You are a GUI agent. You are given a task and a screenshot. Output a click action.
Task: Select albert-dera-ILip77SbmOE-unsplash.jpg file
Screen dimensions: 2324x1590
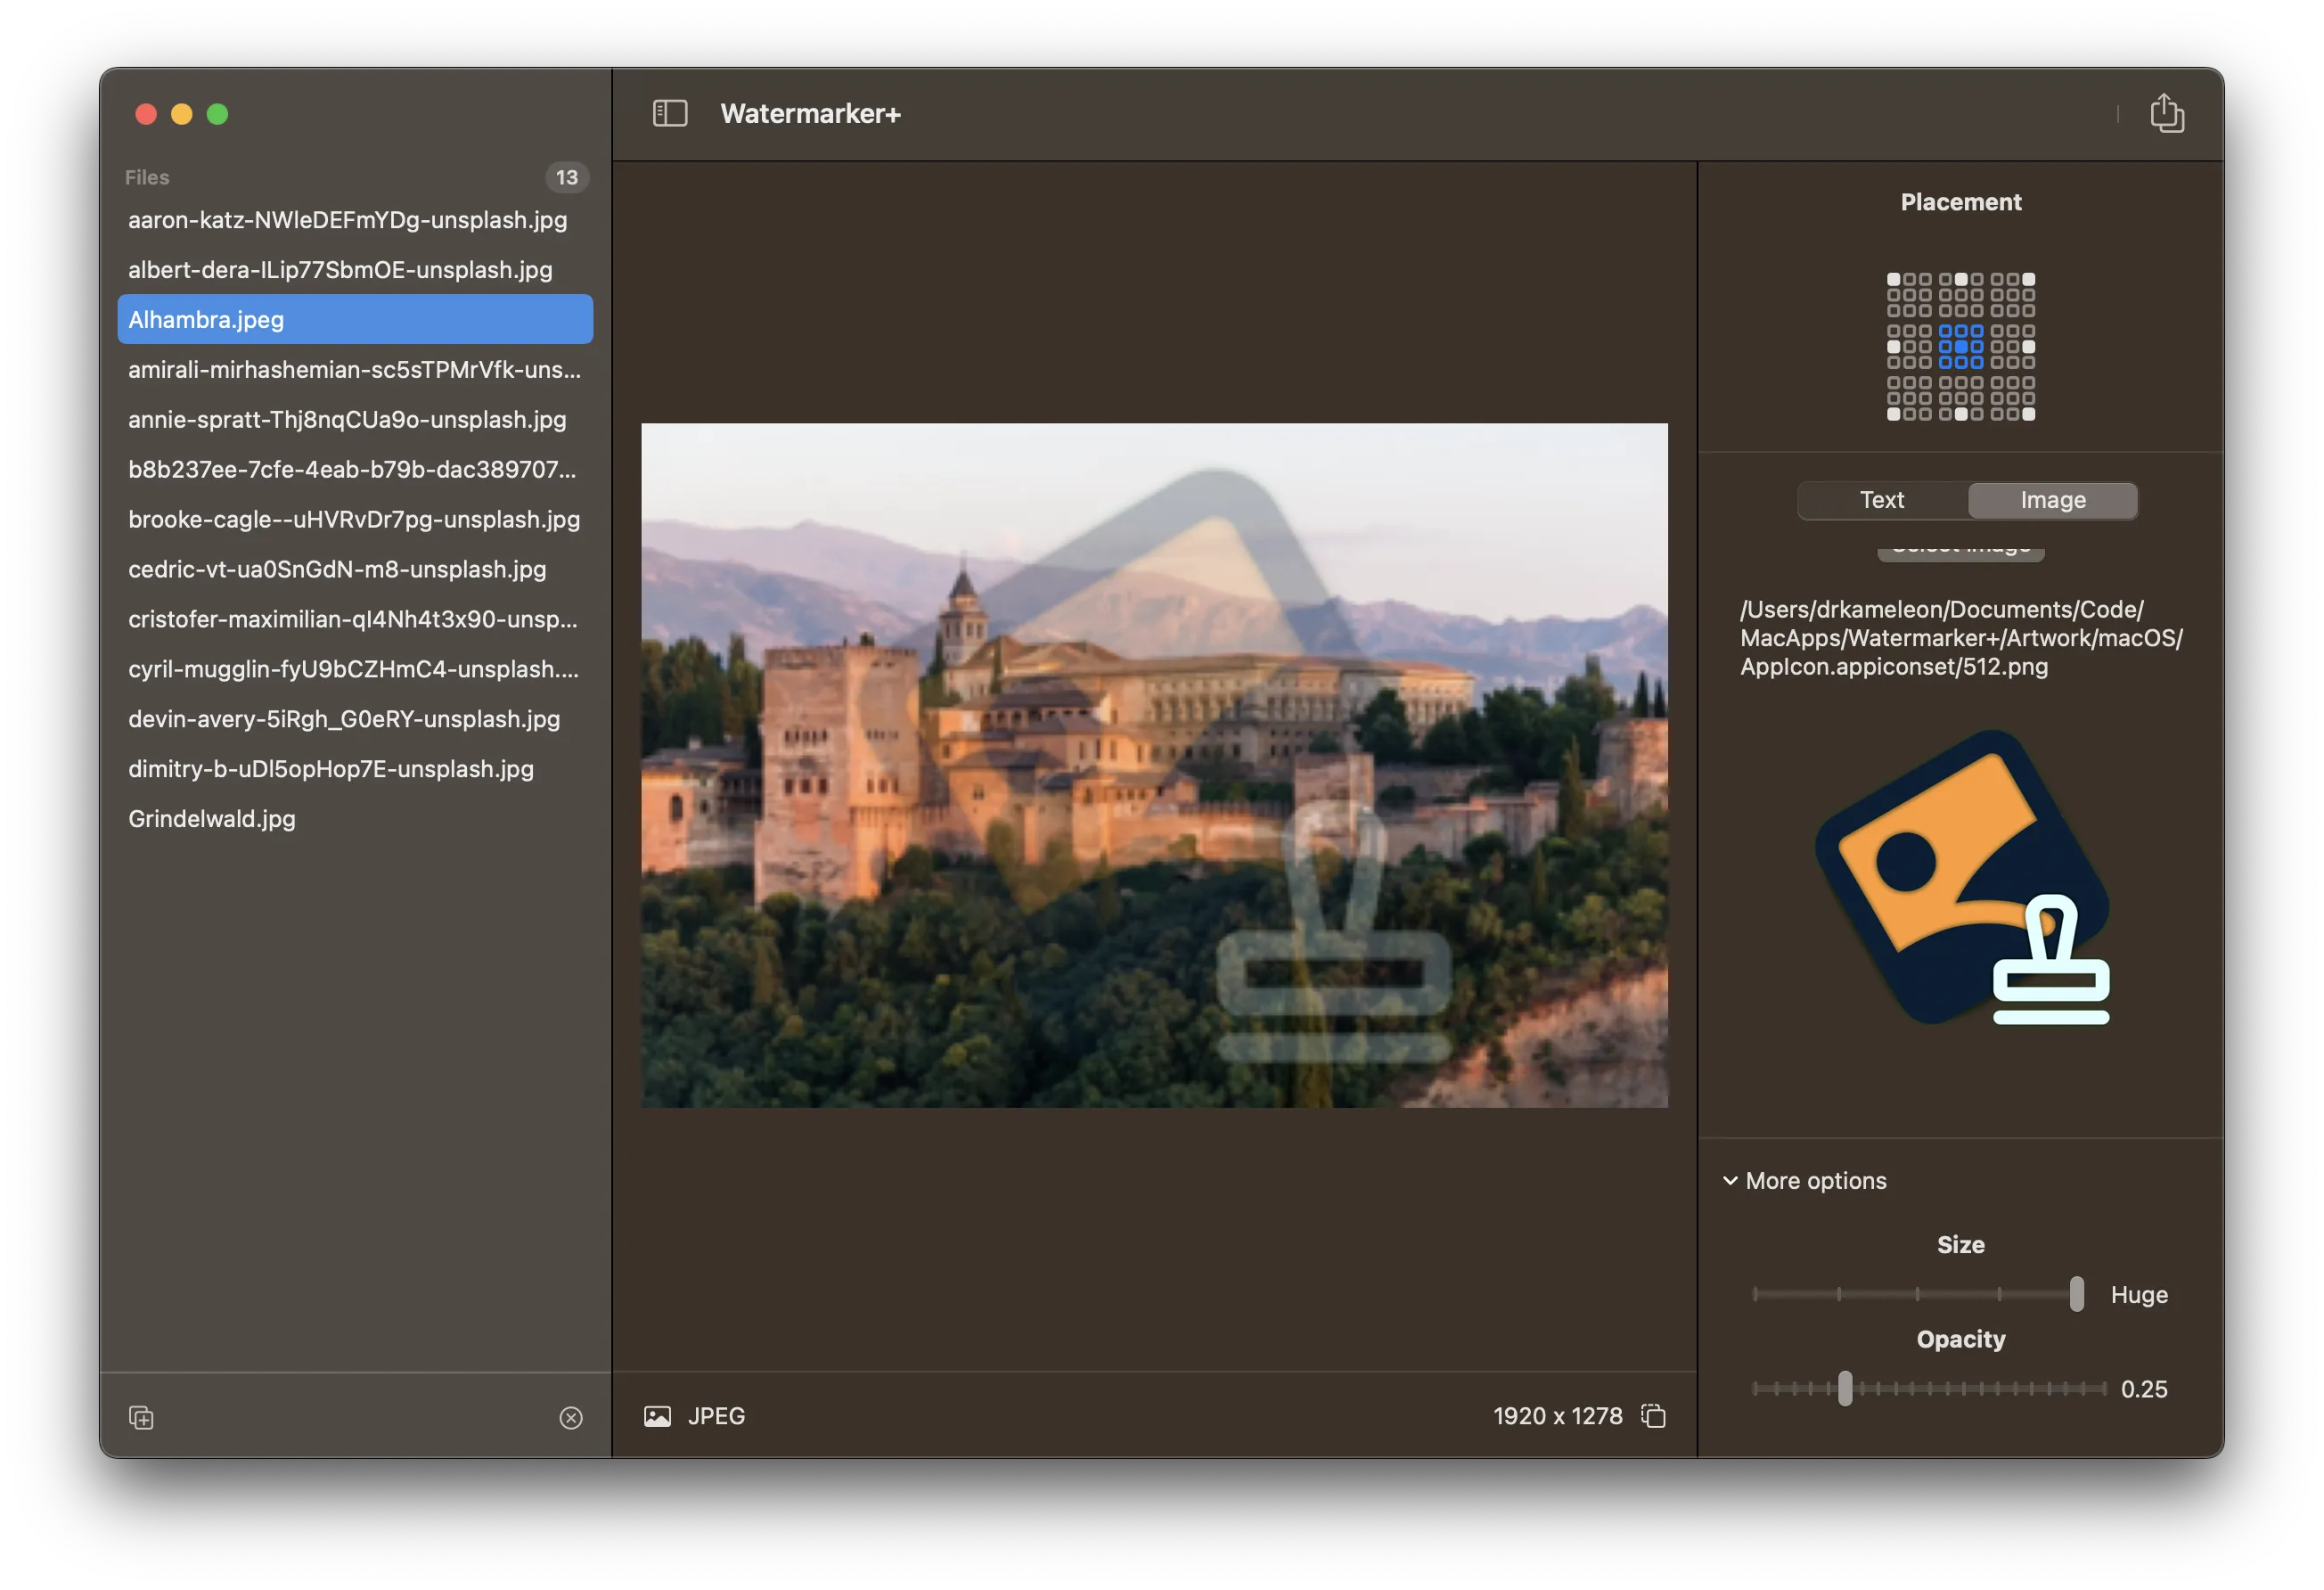tap(340, 269)
